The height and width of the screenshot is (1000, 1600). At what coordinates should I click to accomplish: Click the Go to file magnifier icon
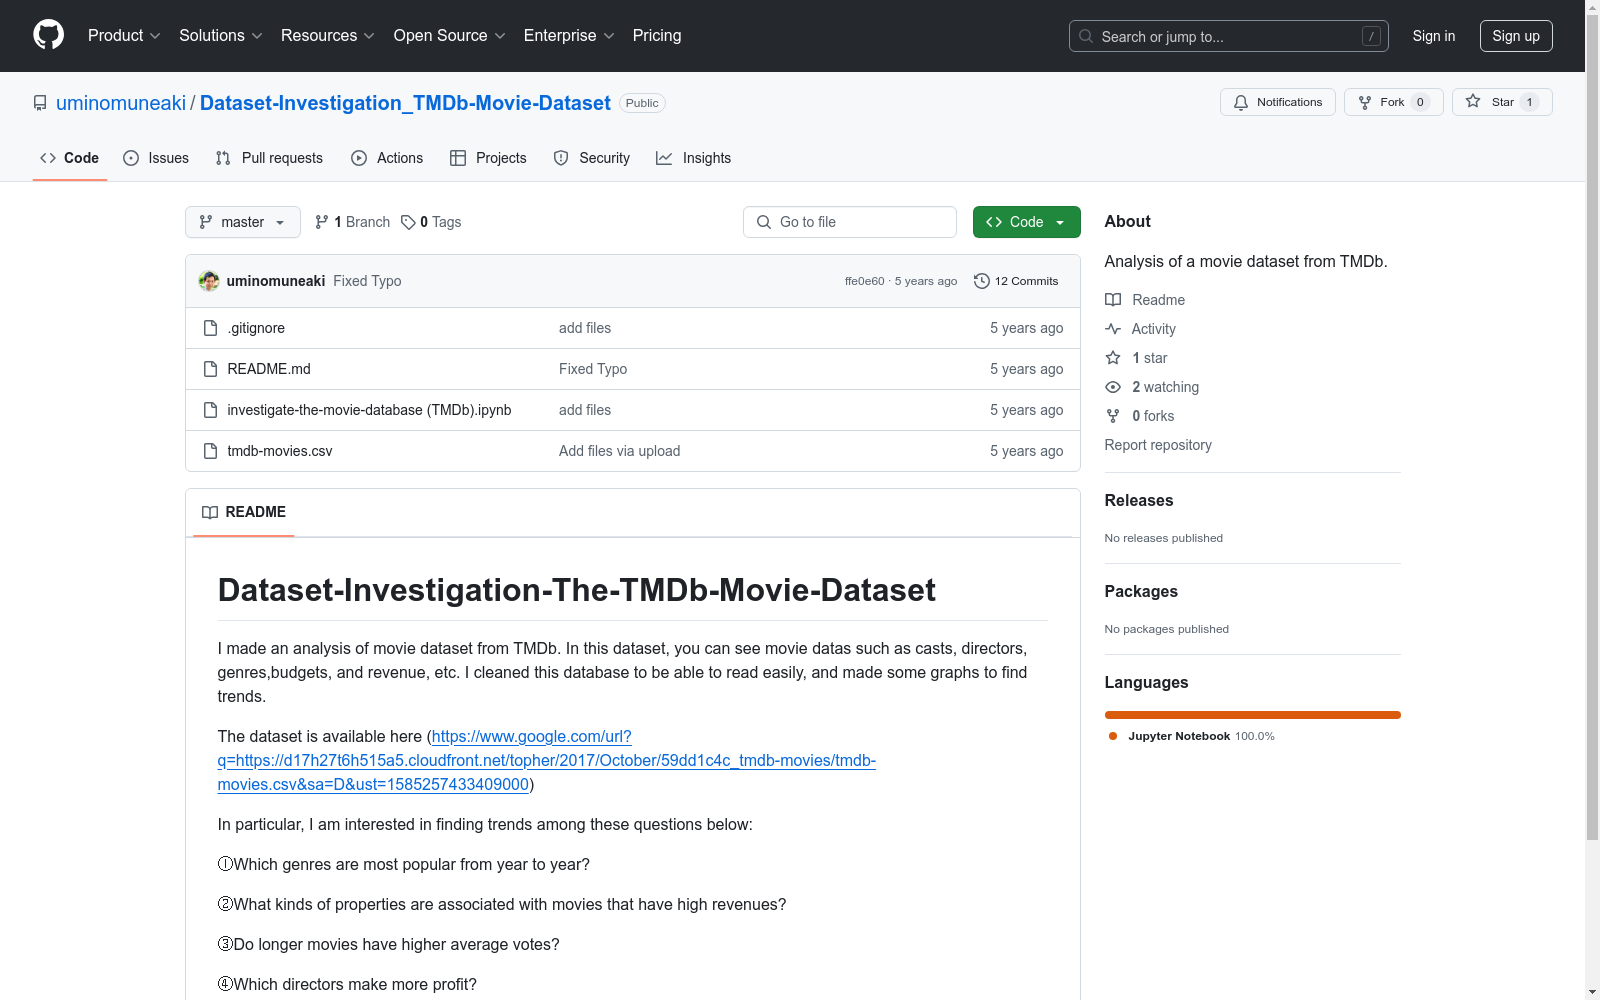click(764, 222)
